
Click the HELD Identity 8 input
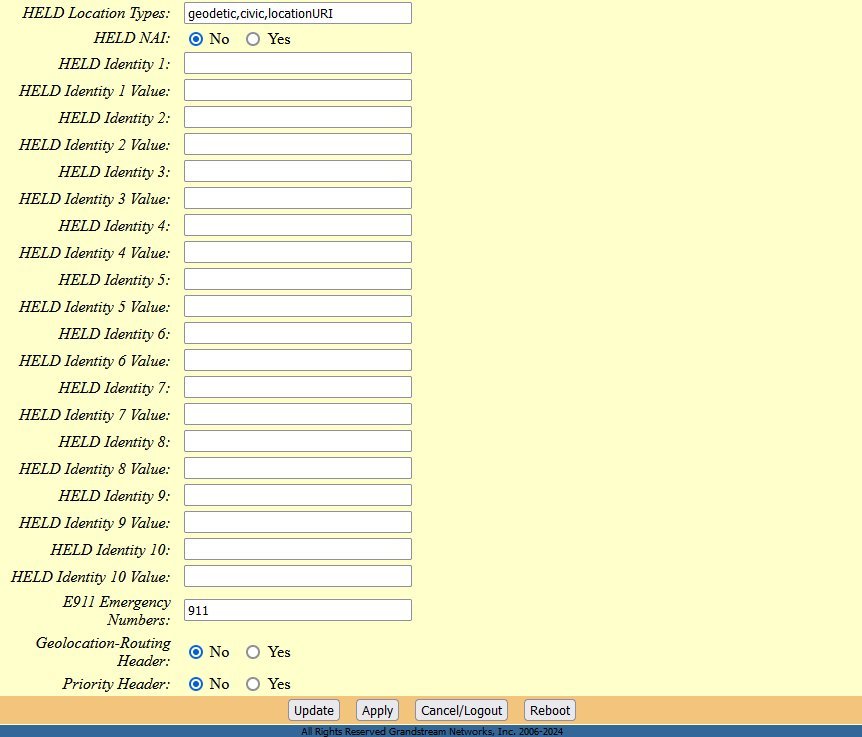[298, 441]
